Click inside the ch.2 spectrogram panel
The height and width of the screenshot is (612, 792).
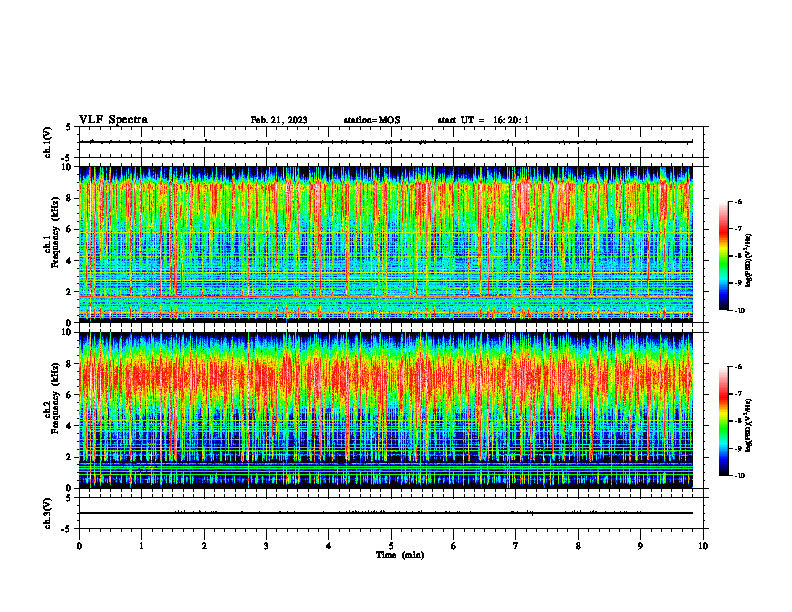click(386, 410)
